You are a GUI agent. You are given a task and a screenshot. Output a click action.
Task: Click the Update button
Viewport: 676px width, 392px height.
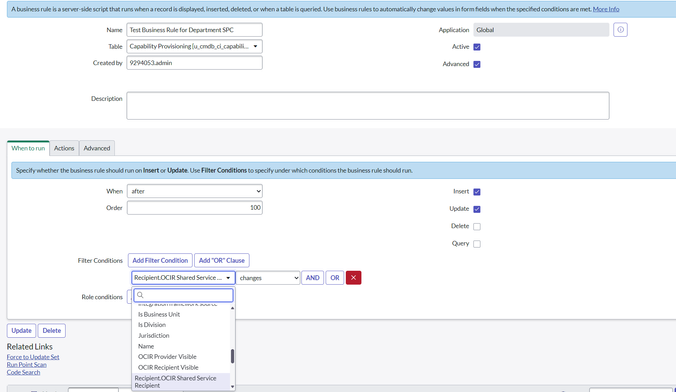[21, 330]
